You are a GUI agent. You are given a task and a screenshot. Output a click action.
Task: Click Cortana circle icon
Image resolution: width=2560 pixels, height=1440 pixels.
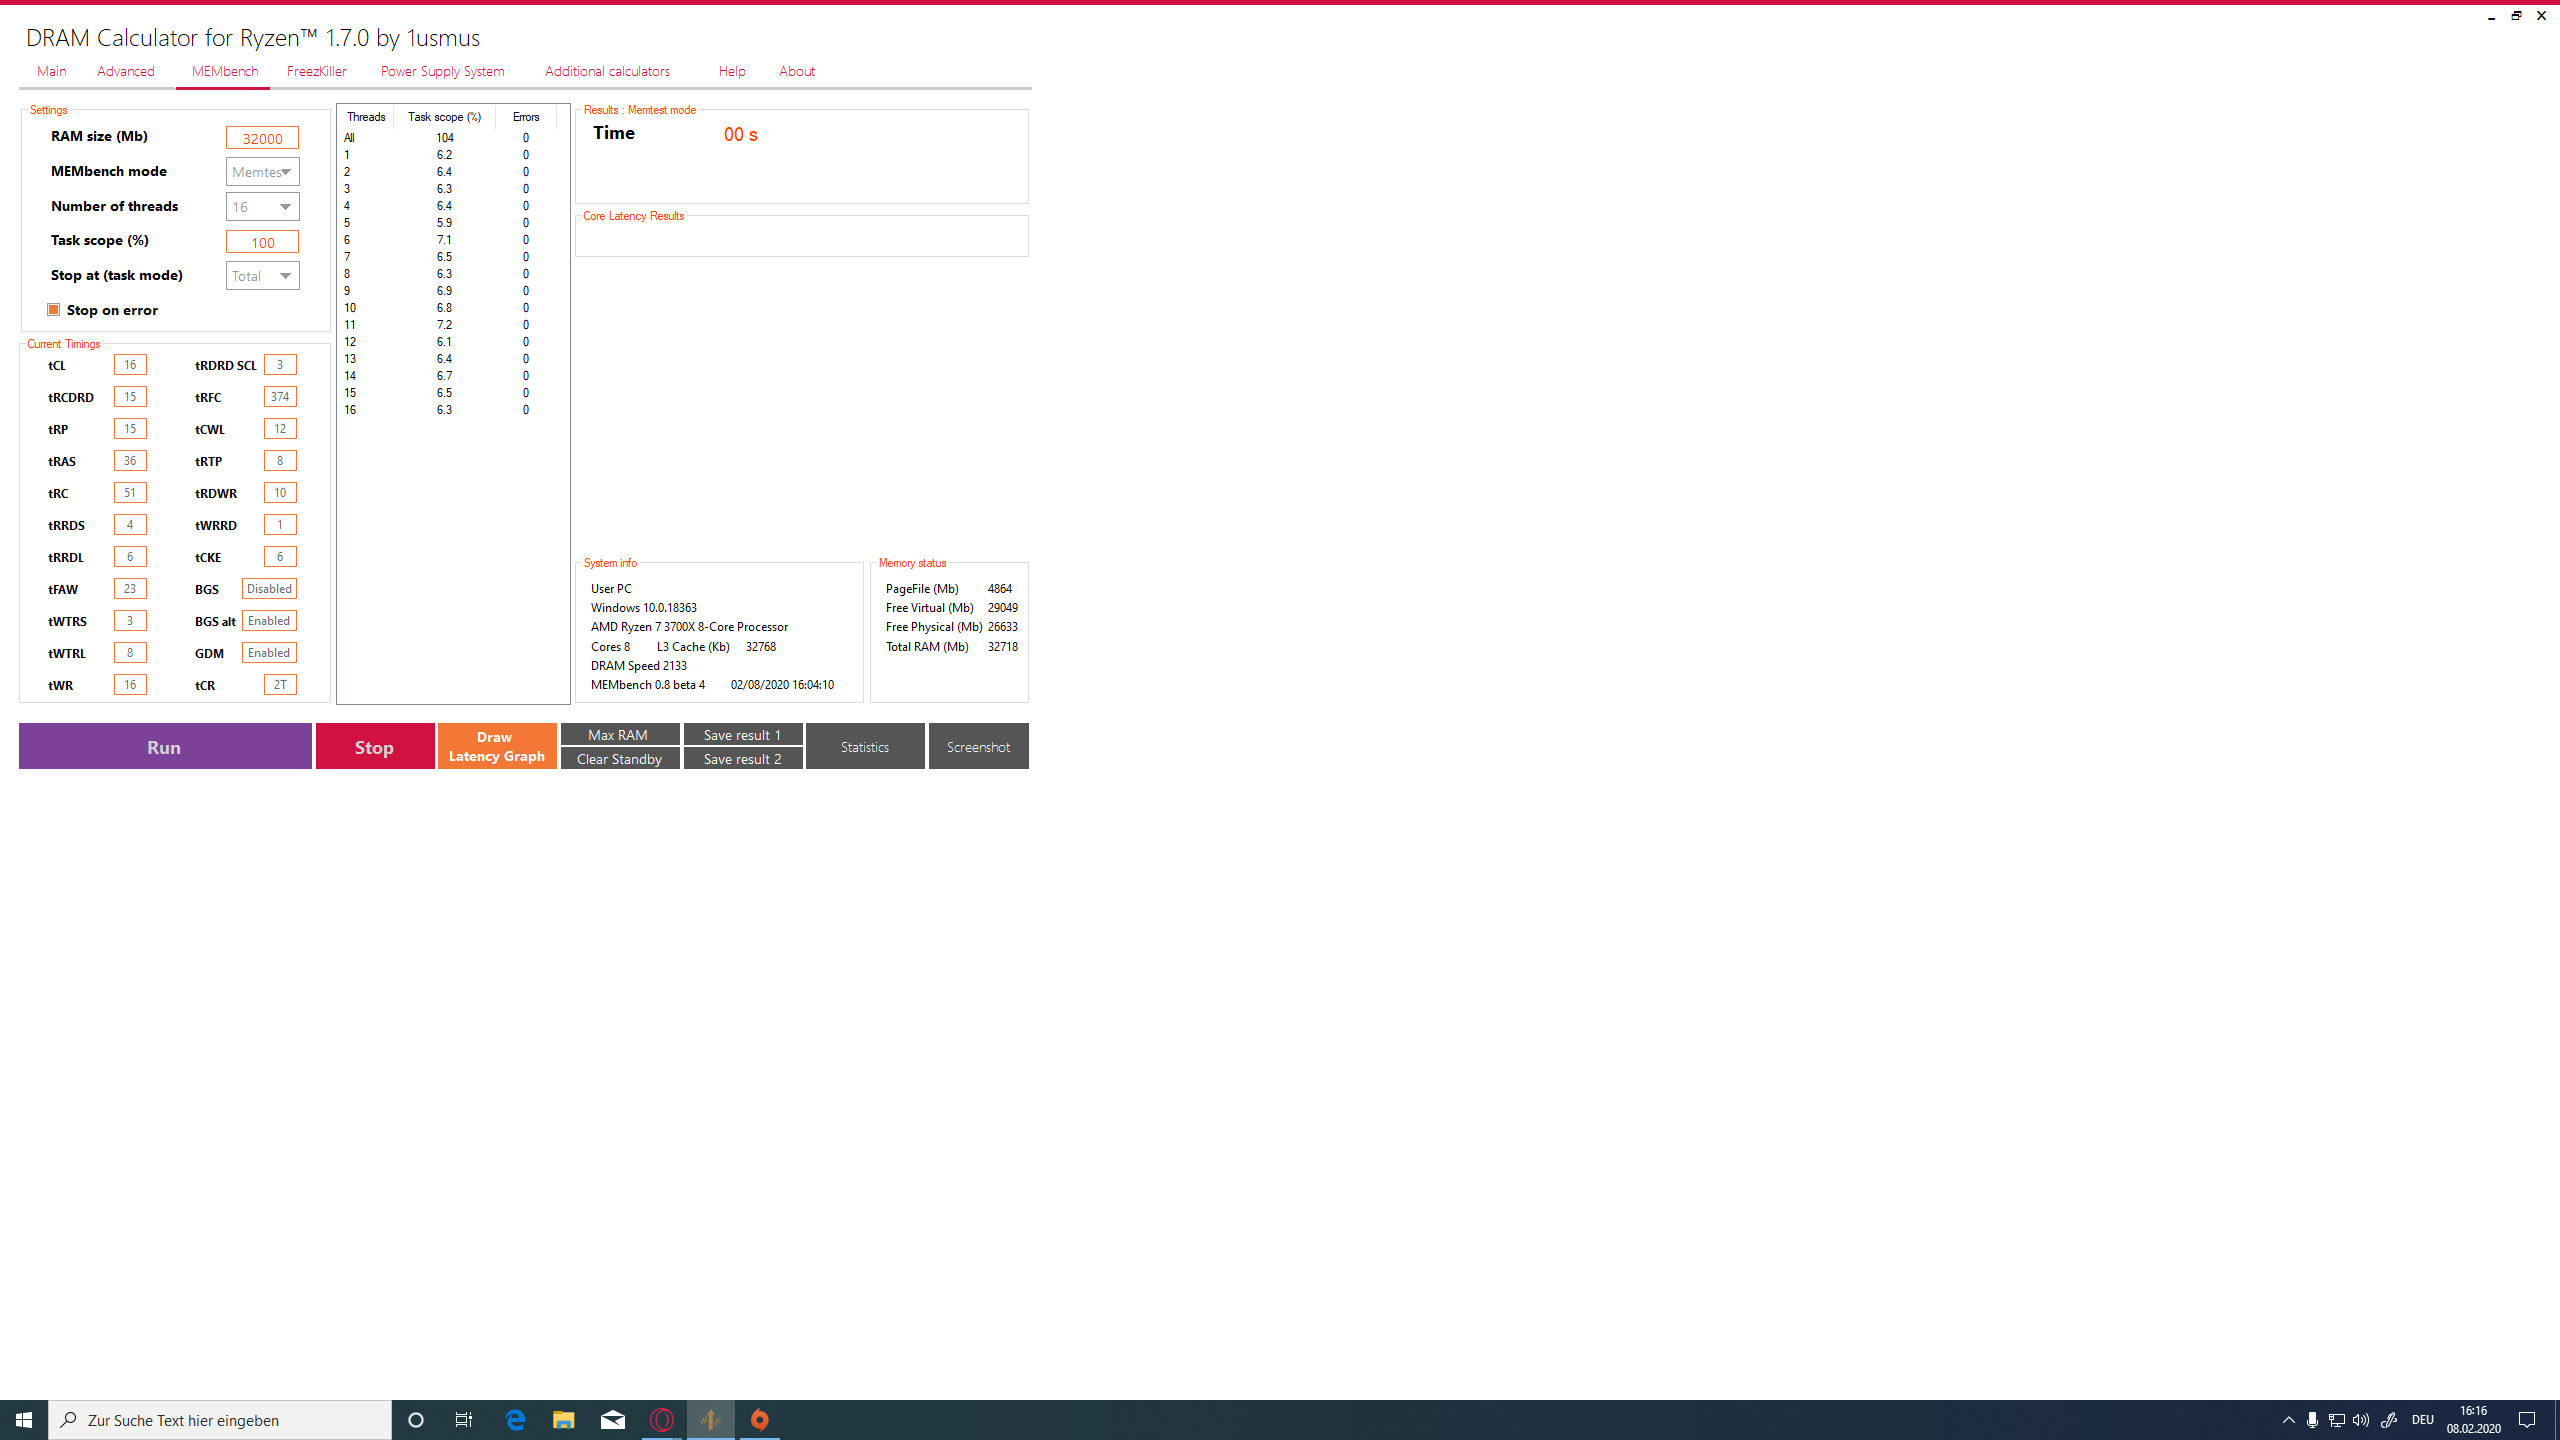(x=416, y=1420)
